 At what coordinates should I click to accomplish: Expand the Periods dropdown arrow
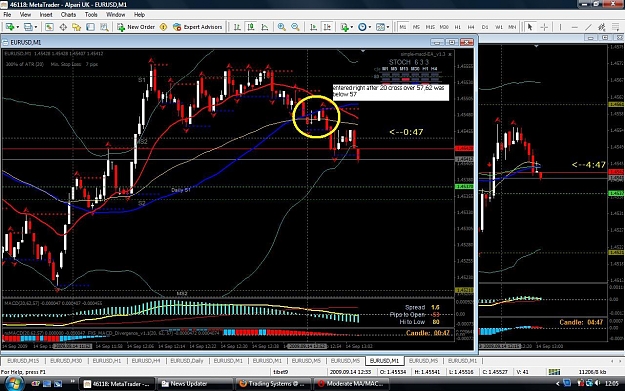[x=370, y=27]
